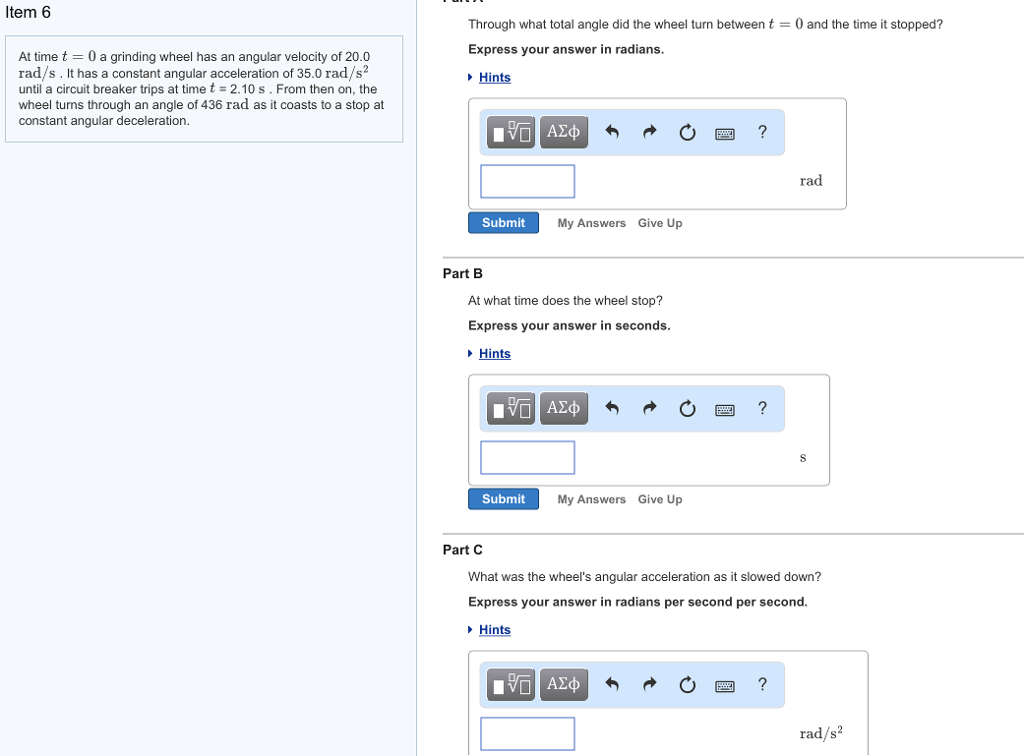Reset the first answer box with the circular arrow
Screen dimensions: 1024x756
click(x=687, y=132)
